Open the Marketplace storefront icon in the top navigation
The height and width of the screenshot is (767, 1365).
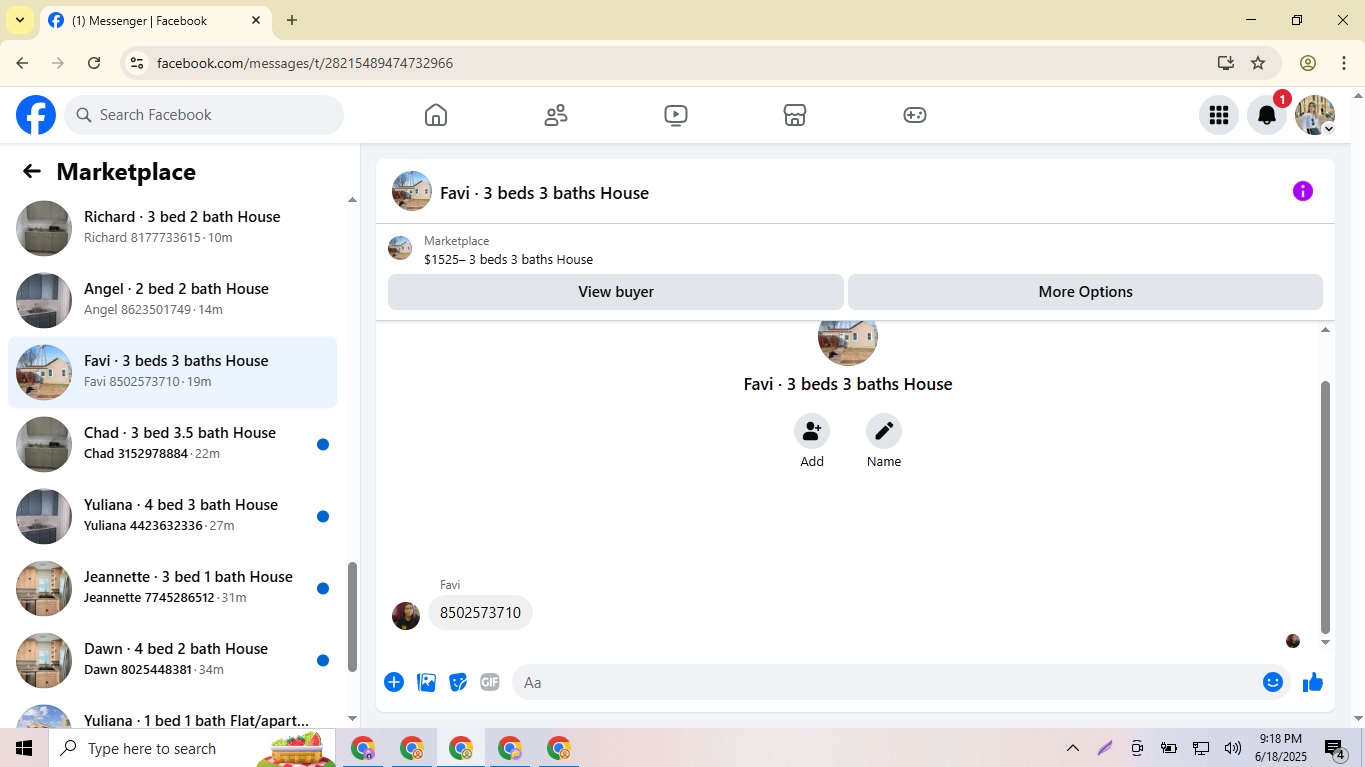[795, 115]
